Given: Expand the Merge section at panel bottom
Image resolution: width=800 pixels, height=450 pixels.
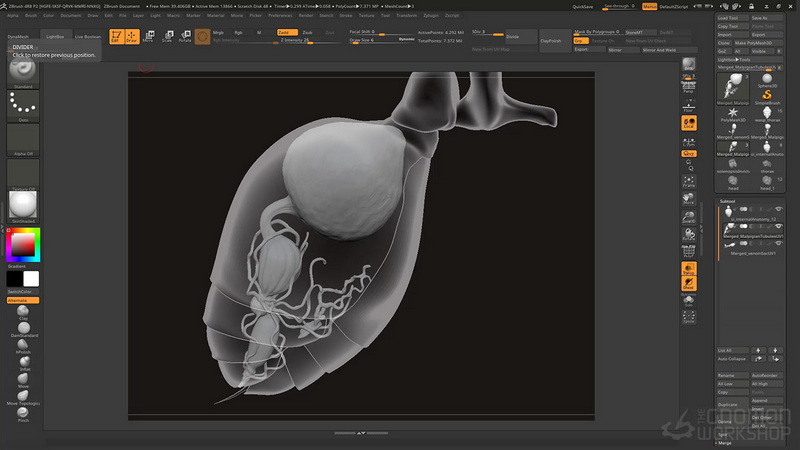Looking at the screenshot, I should coord(724,443).
